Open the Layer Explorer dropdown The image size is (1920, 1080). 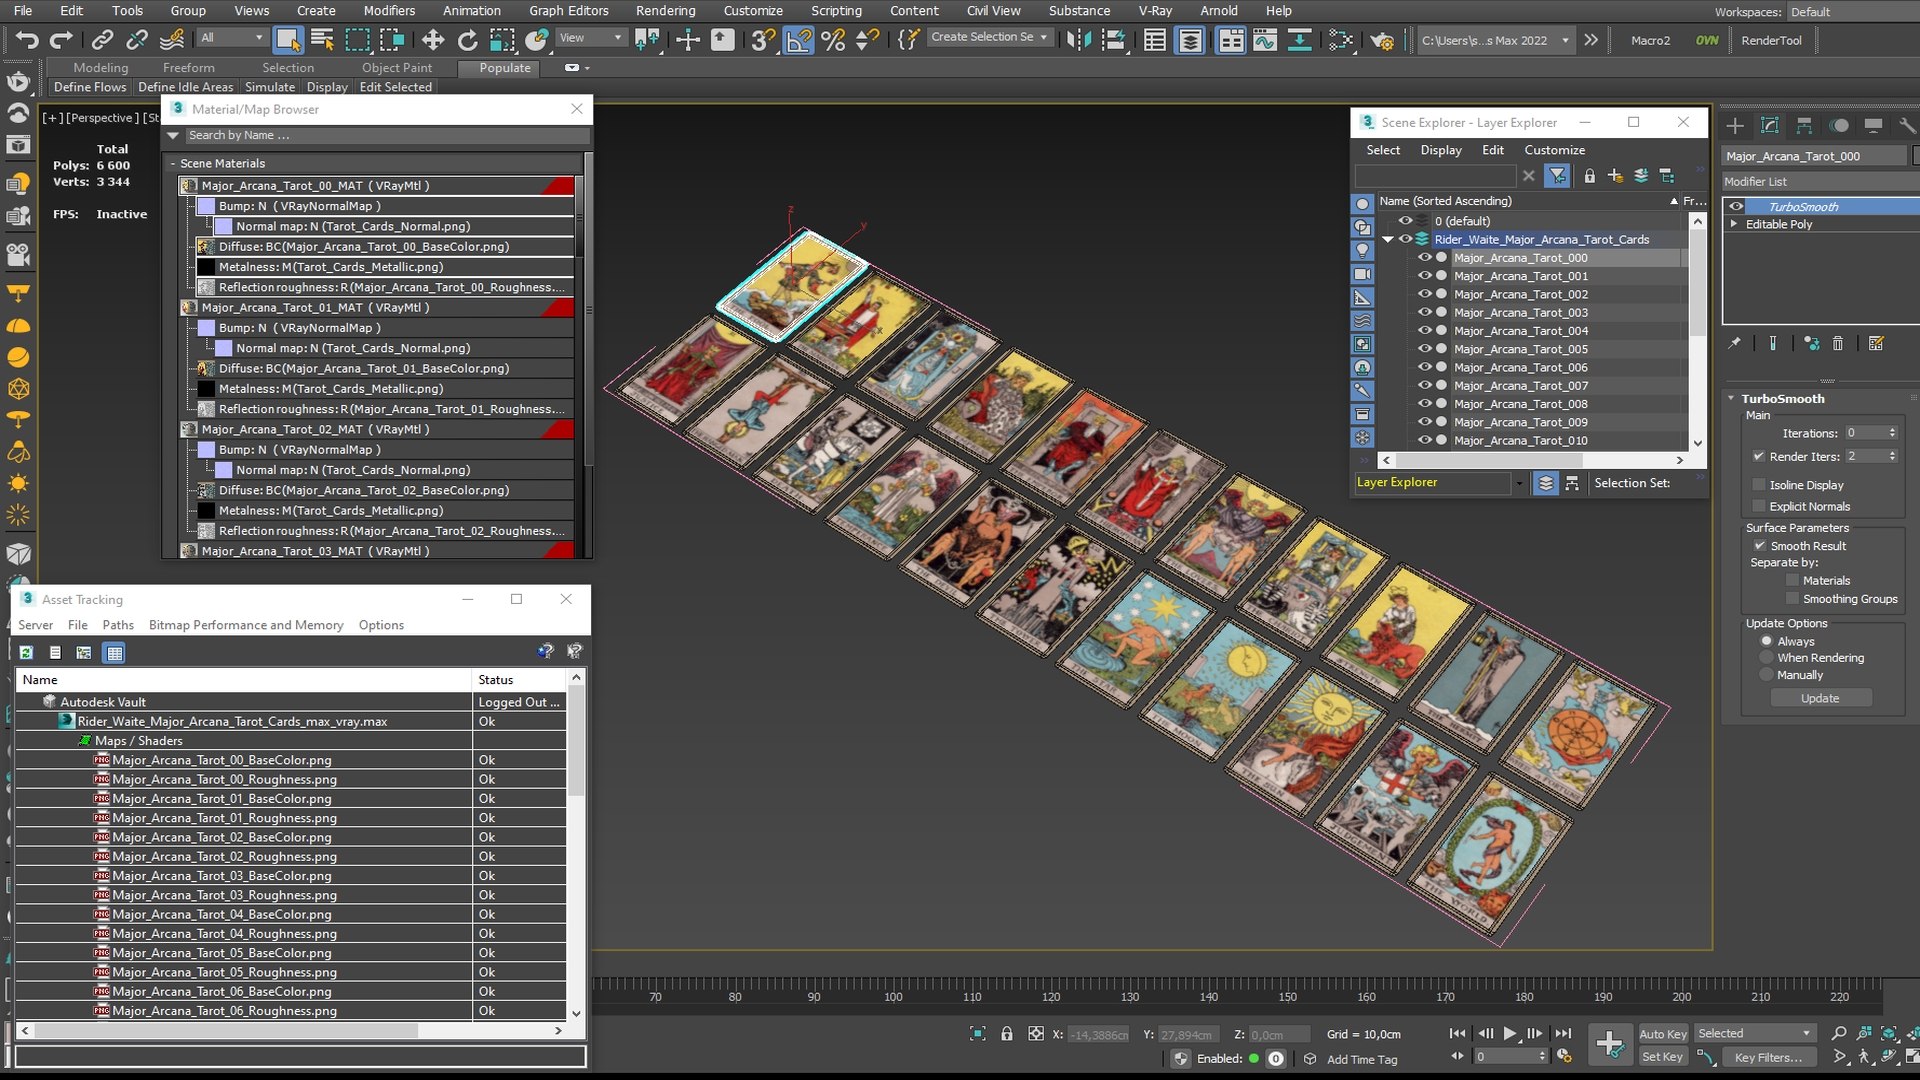[1519, 483]
